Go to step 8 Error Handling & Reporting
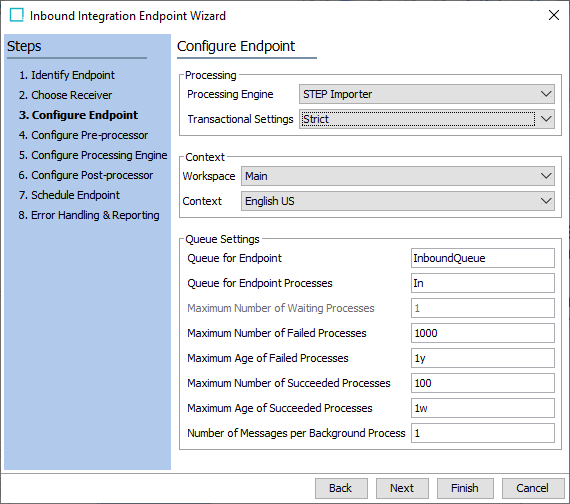The width and height of the screenshot is (570, 504). click(x=89, y=215)
